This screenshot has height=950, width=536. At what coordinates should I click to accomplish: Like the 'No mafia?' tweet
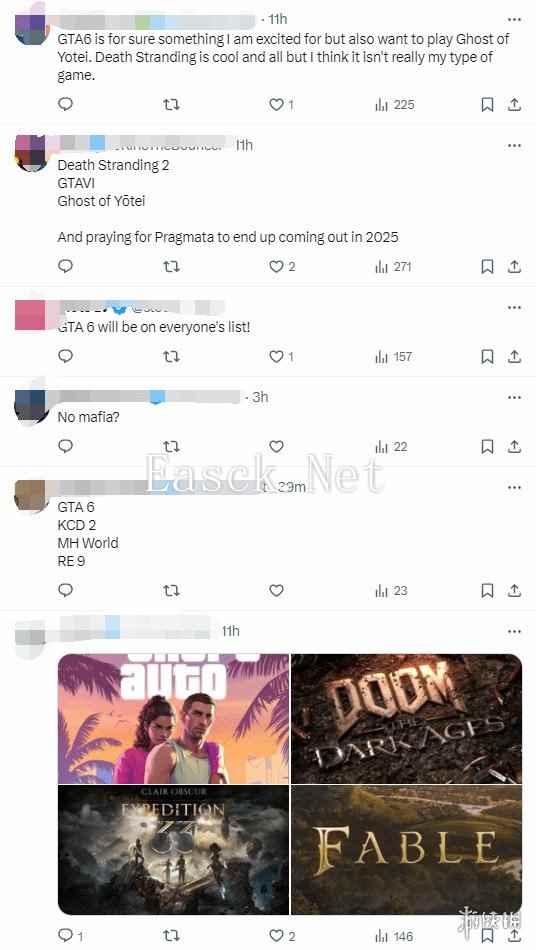tap(277, 447)
